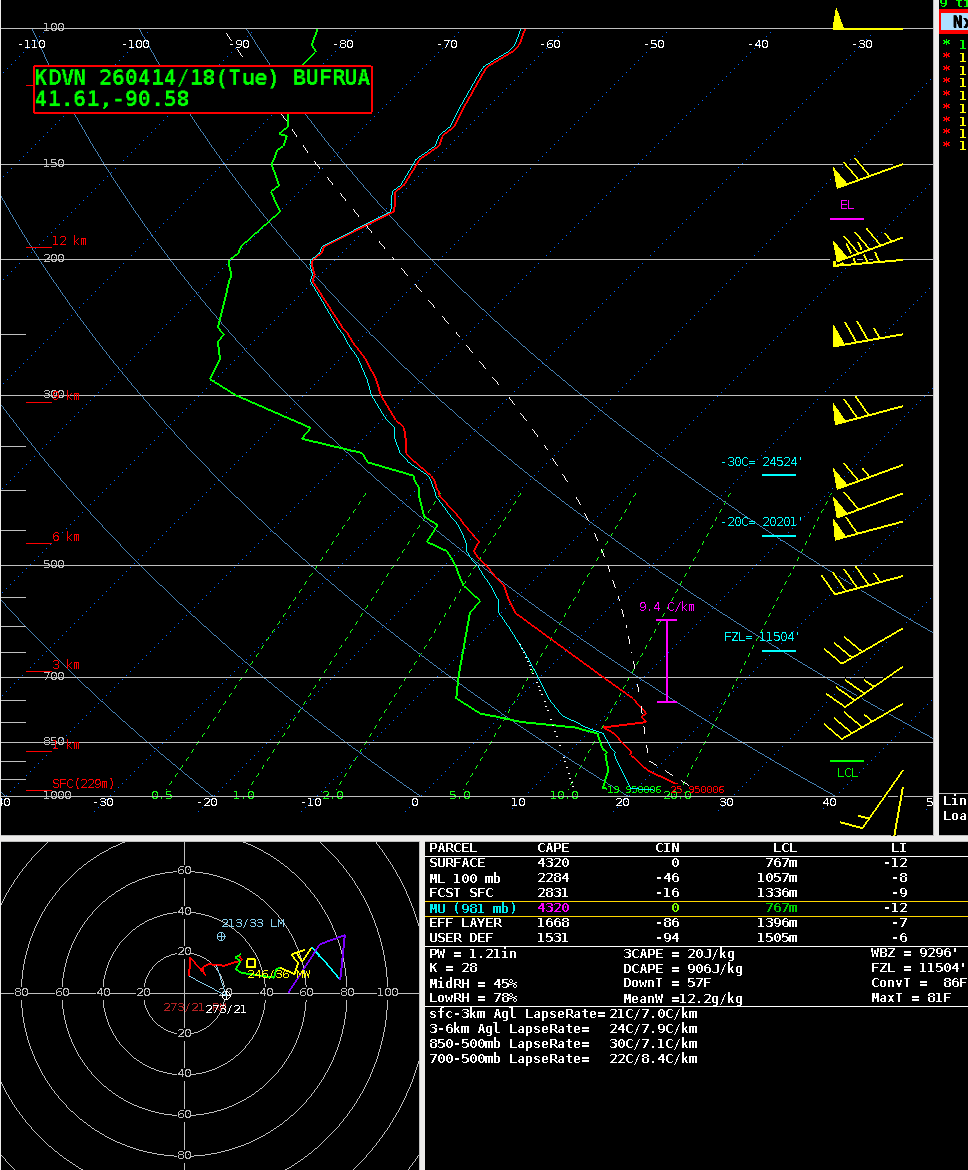Click the 850-500mb LapseRate row
This screenshot has height=1170, width=968.
(563, 1044)
